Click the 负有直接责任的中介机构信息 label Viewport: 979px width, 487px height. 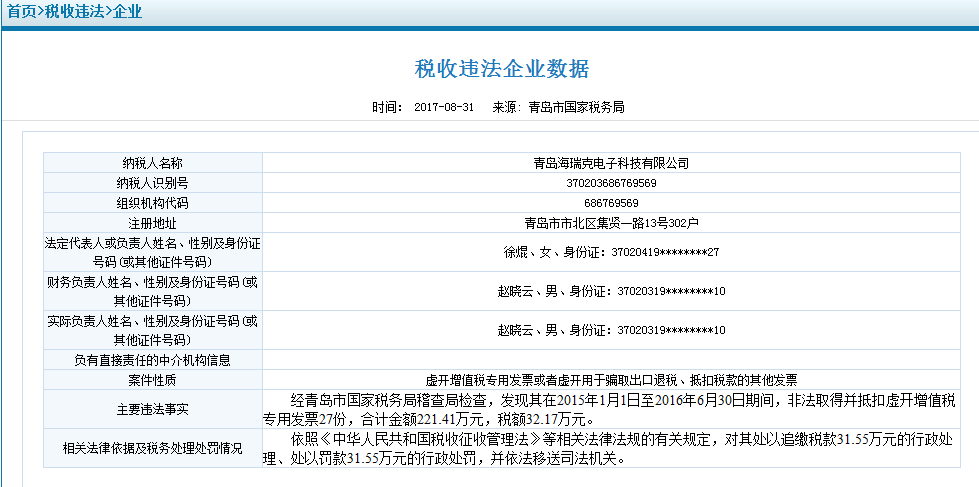[x=152, y=360]
